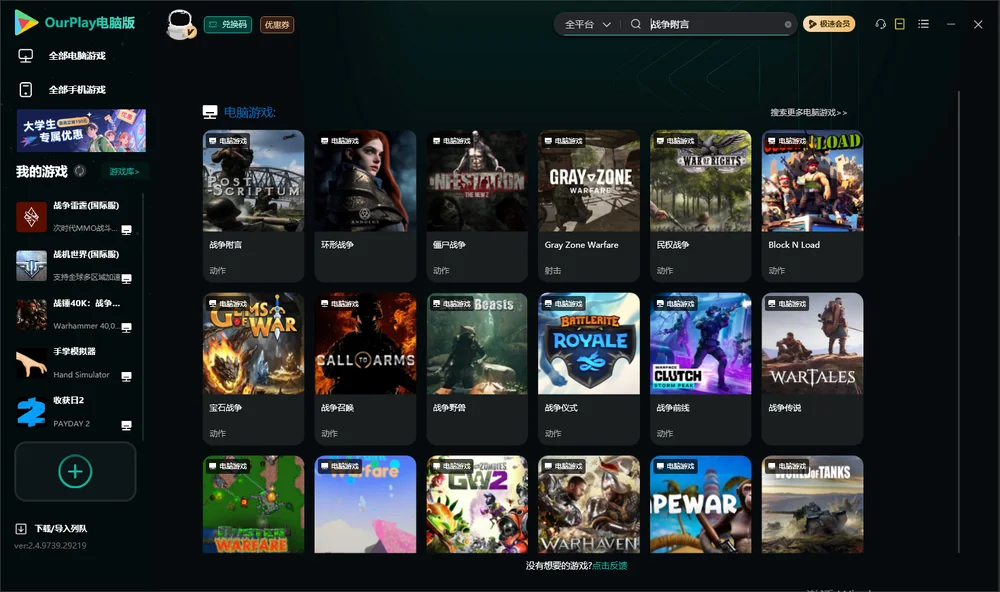
Task: Select 战争雷霆(国际服) in my games
Action: pos(77,218)
